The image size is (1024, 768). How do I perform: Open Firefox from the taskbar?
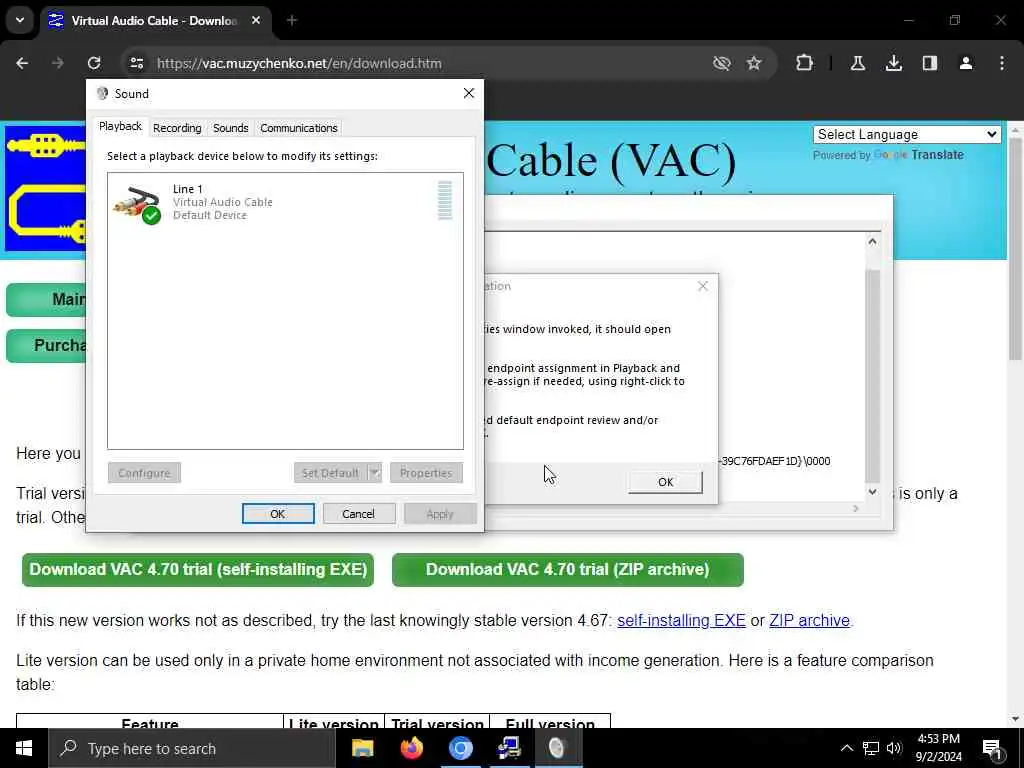tap(411, 748)
